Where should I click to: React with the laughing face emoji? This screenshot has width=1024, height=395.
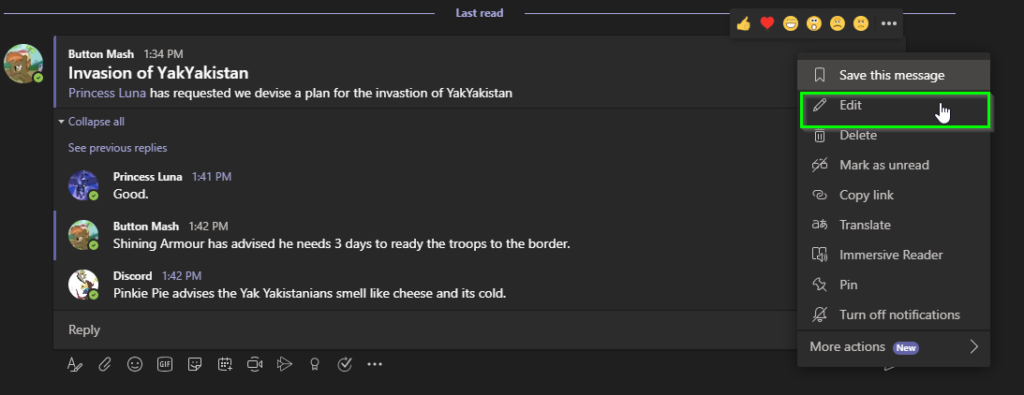790,24
